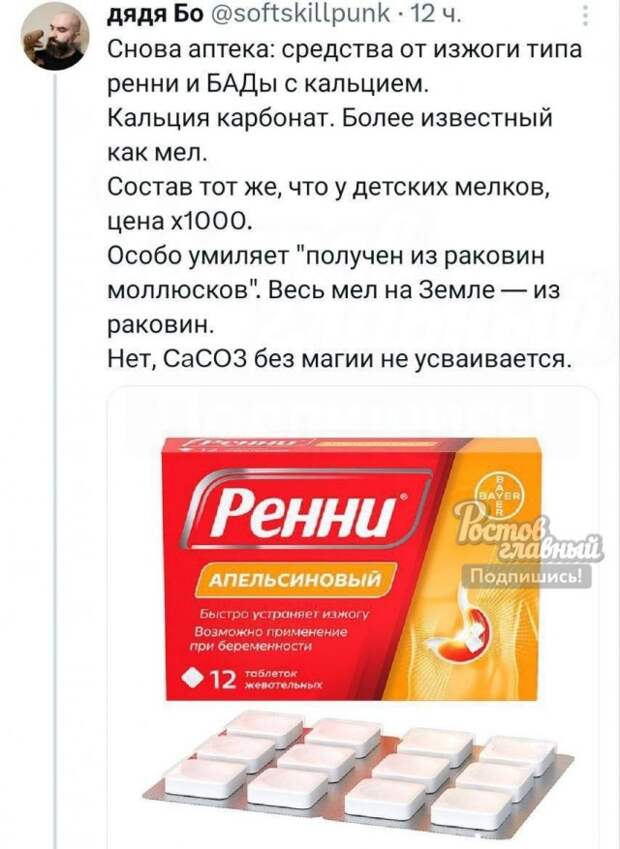Click the line 'Нет, CaCO3 без магии'
The image size is (620, 849).
coord(340,359)
